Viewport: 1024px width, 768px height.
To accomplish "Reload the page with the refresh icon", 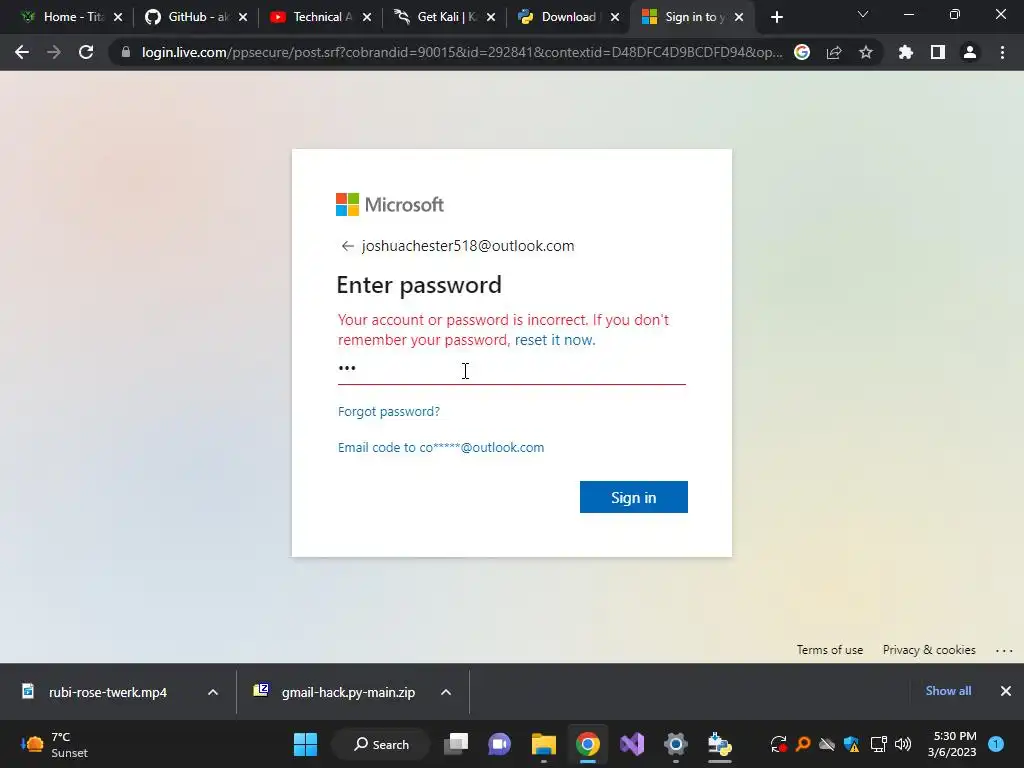I will click(x=86, y=52).
